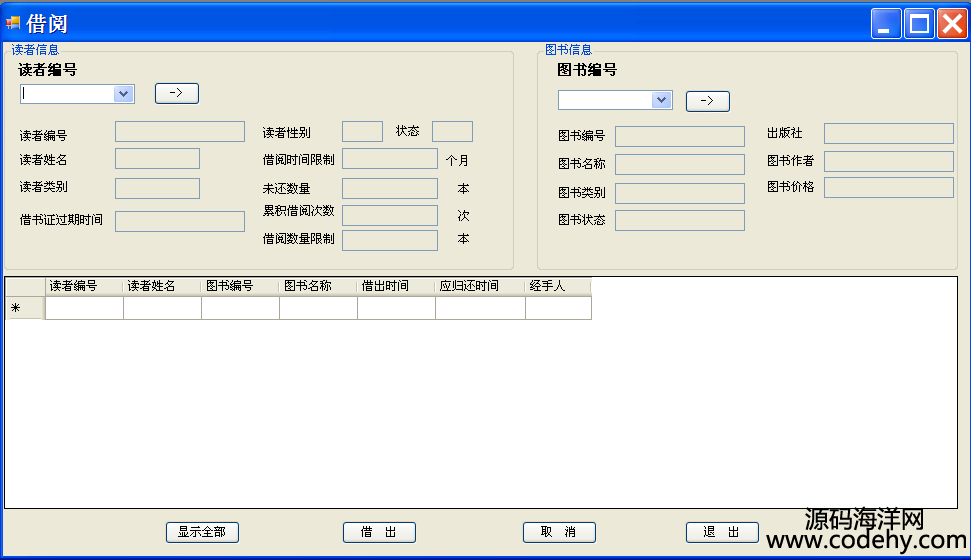Click the 累积借阅次数 input field
971x560 pixels.
coord(390,216)
